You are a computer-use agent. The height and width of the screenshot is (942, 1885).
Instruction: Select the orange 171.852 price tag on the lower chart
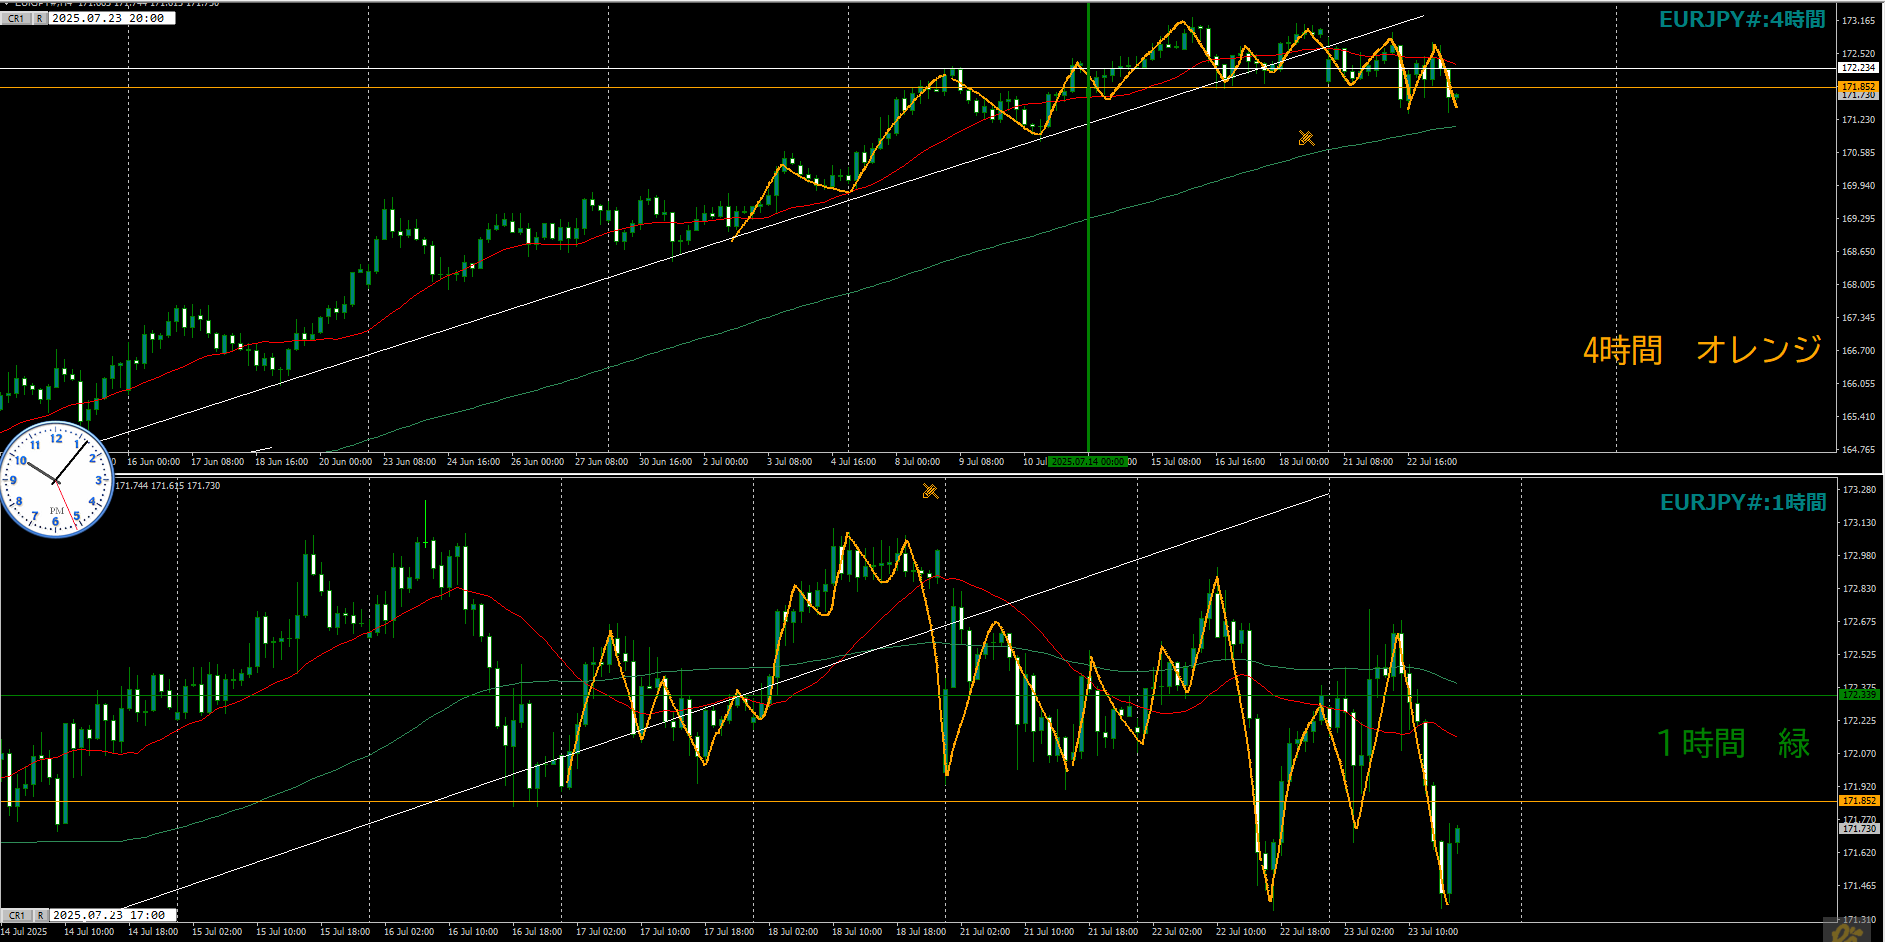point(1858,801)
